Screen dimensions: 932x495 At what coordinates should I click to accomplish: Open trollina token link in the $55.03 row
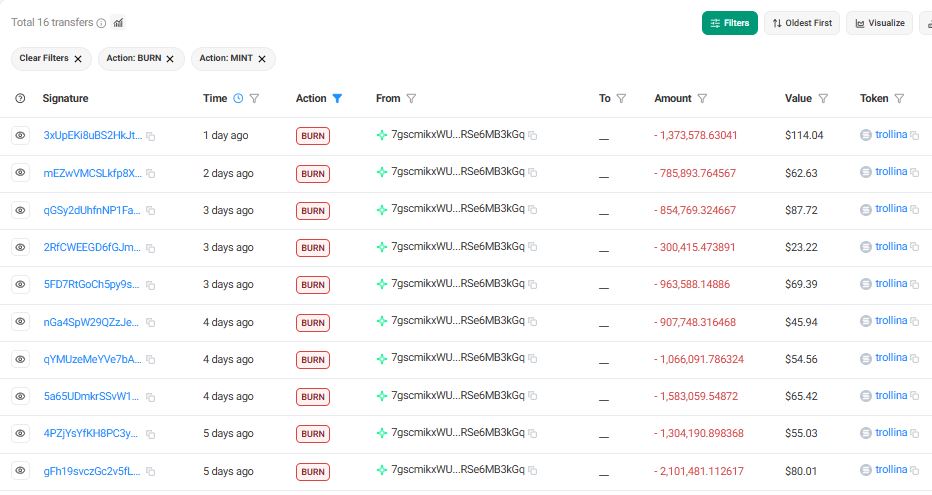[x=891, y=433]
